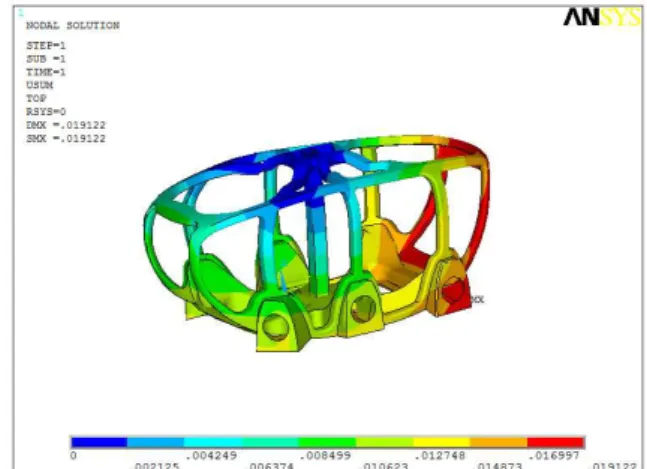Select the TOP label text
This screenshot has height=469, width=647.
[x=36, y=99]
